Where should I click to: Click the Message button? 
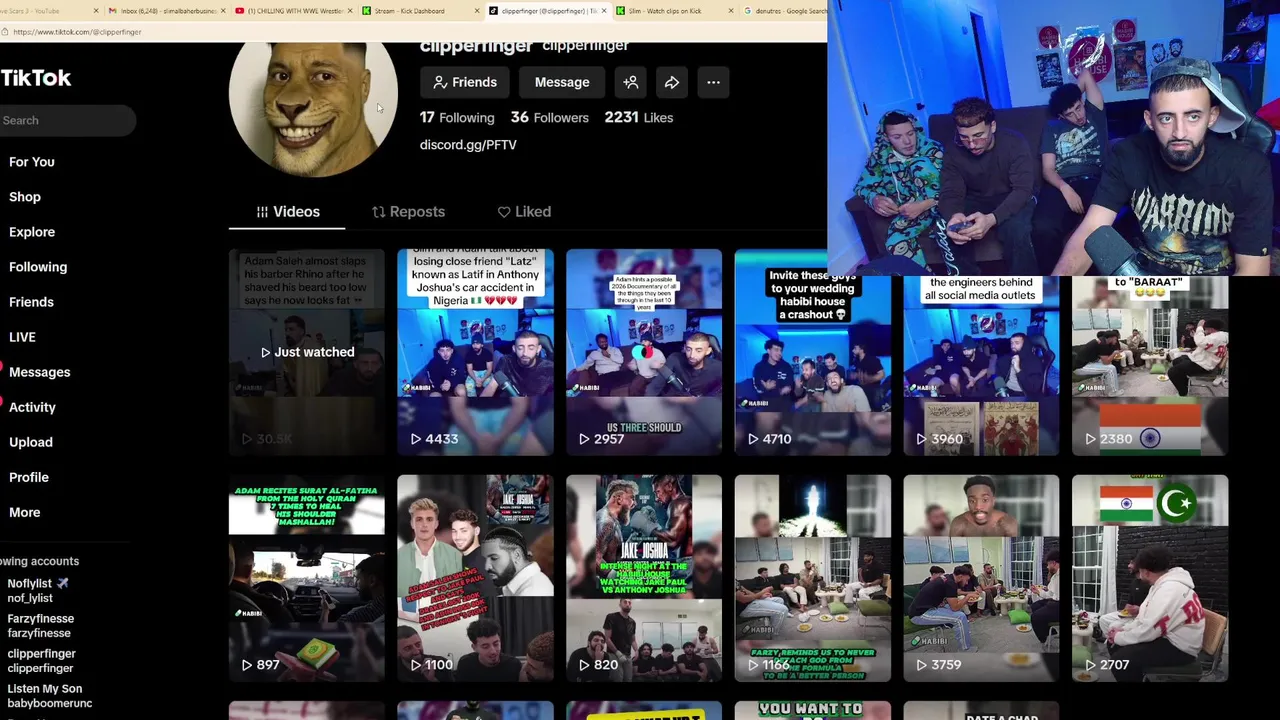[x=562, y=82]
